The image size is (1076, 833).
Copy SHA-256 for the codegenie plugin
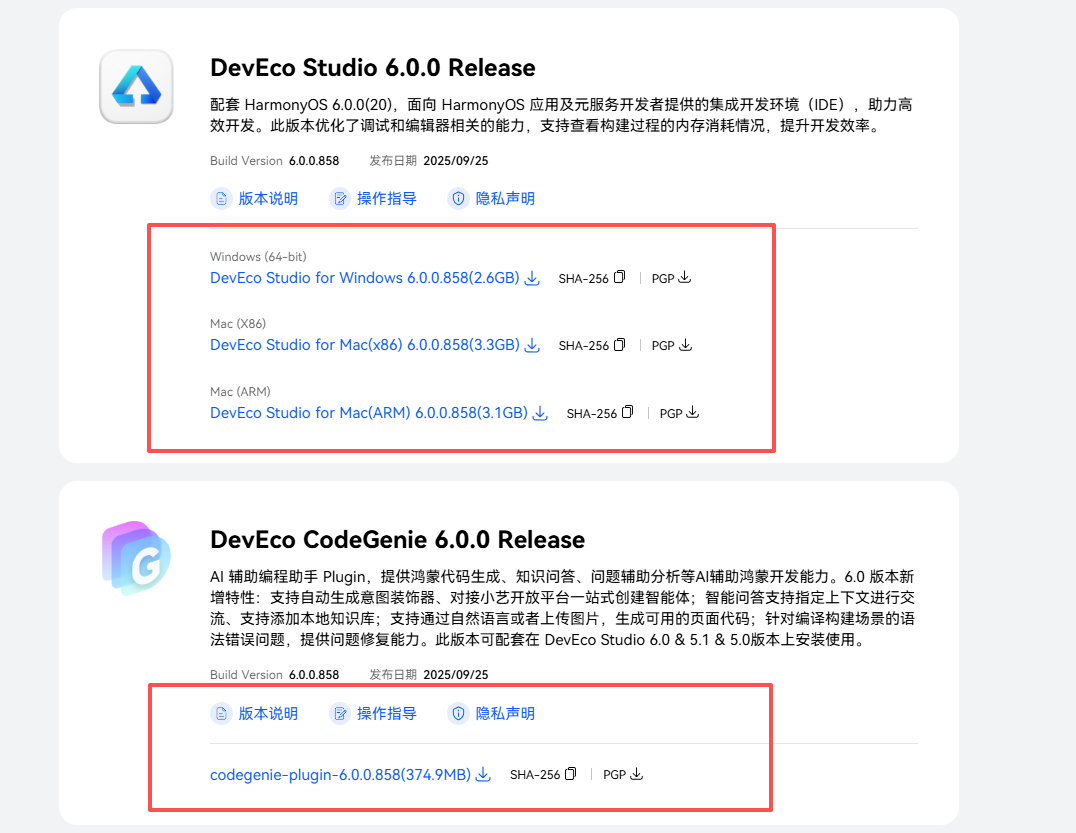pos(571,774)
